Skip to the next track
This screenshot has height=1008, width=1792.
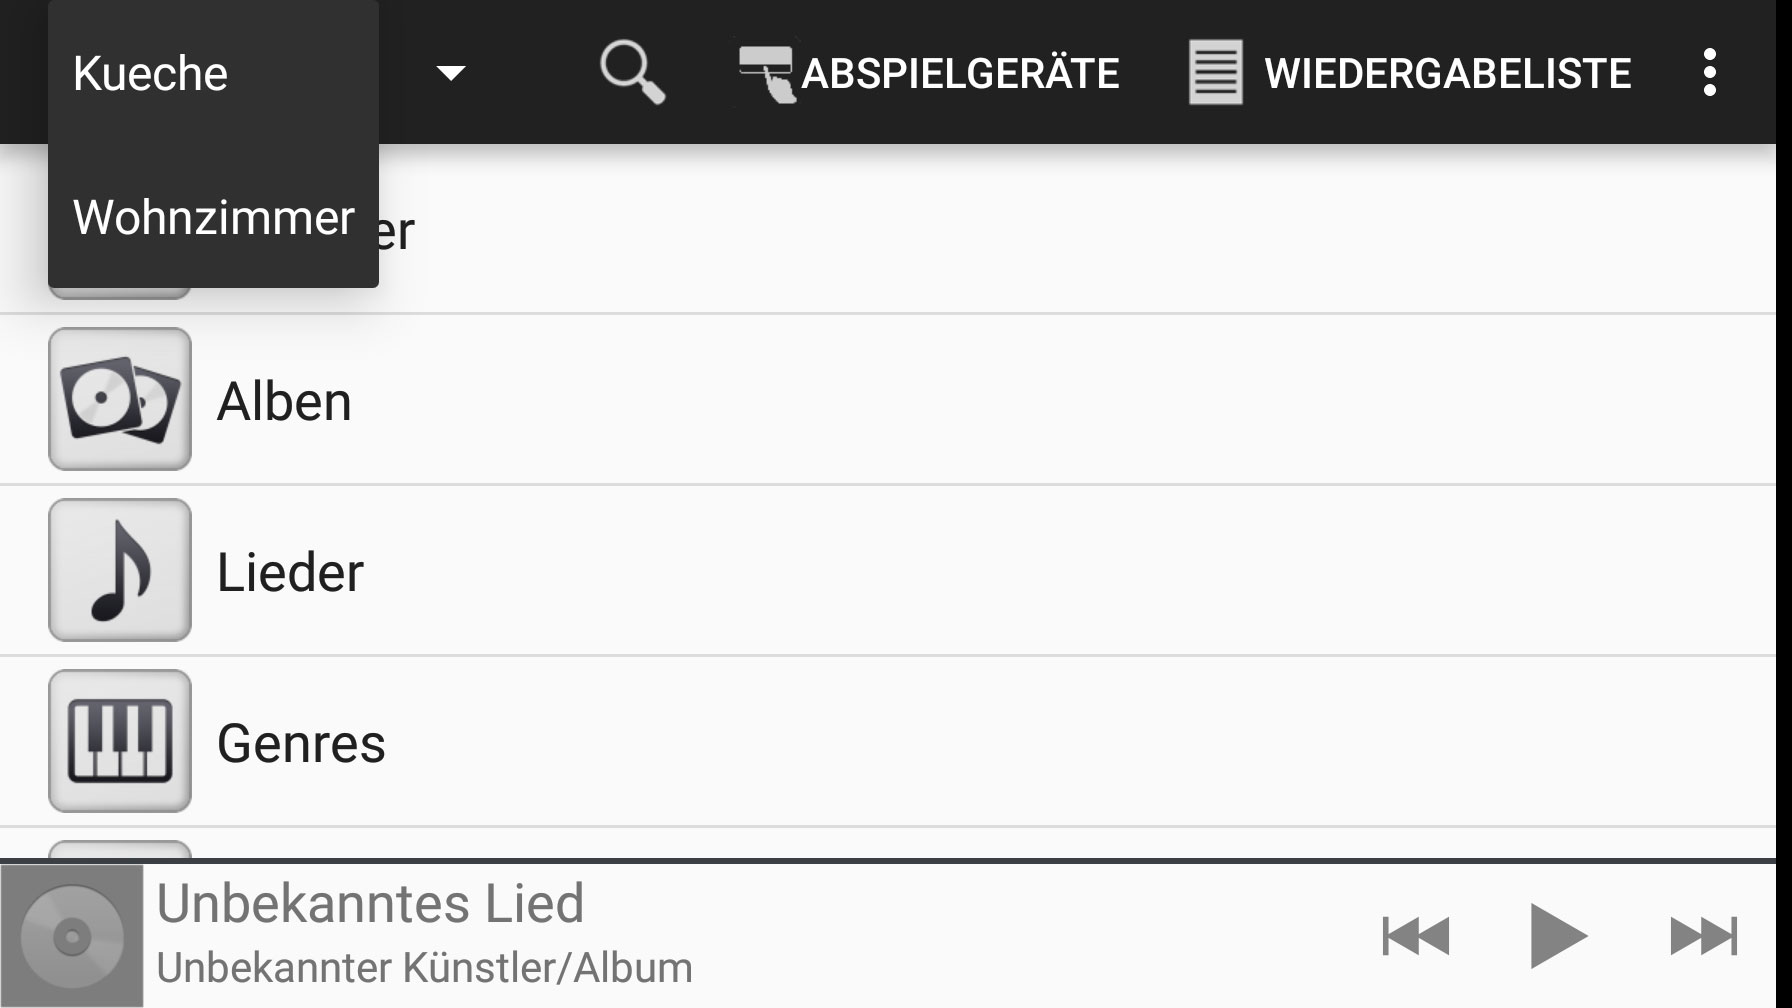[1704, 936]
